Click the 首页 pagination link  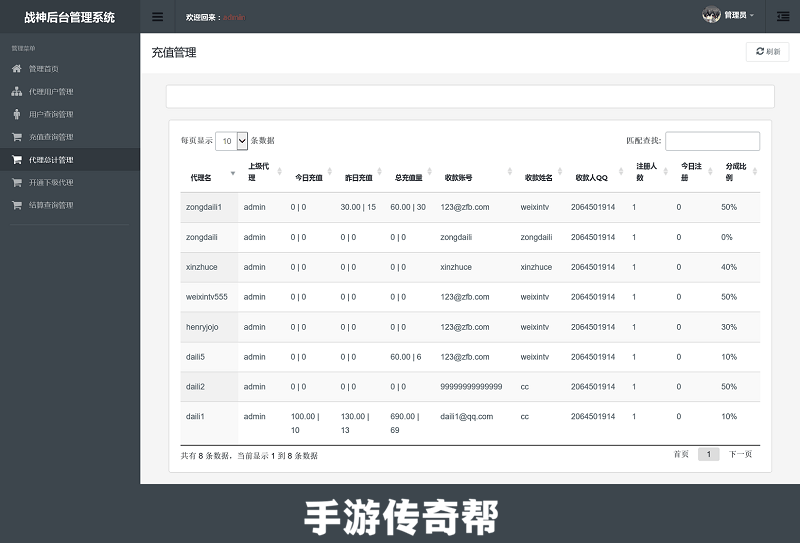[681, 454]
